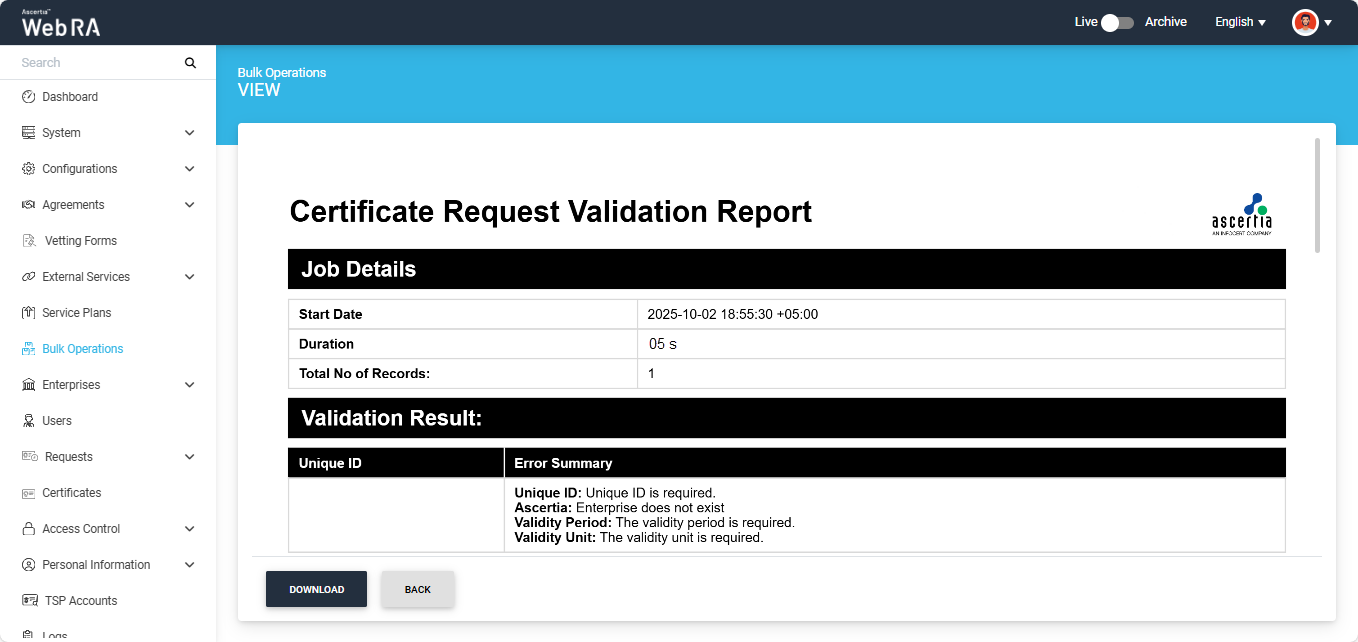Open the Enterprises menu item

(71, 385)
